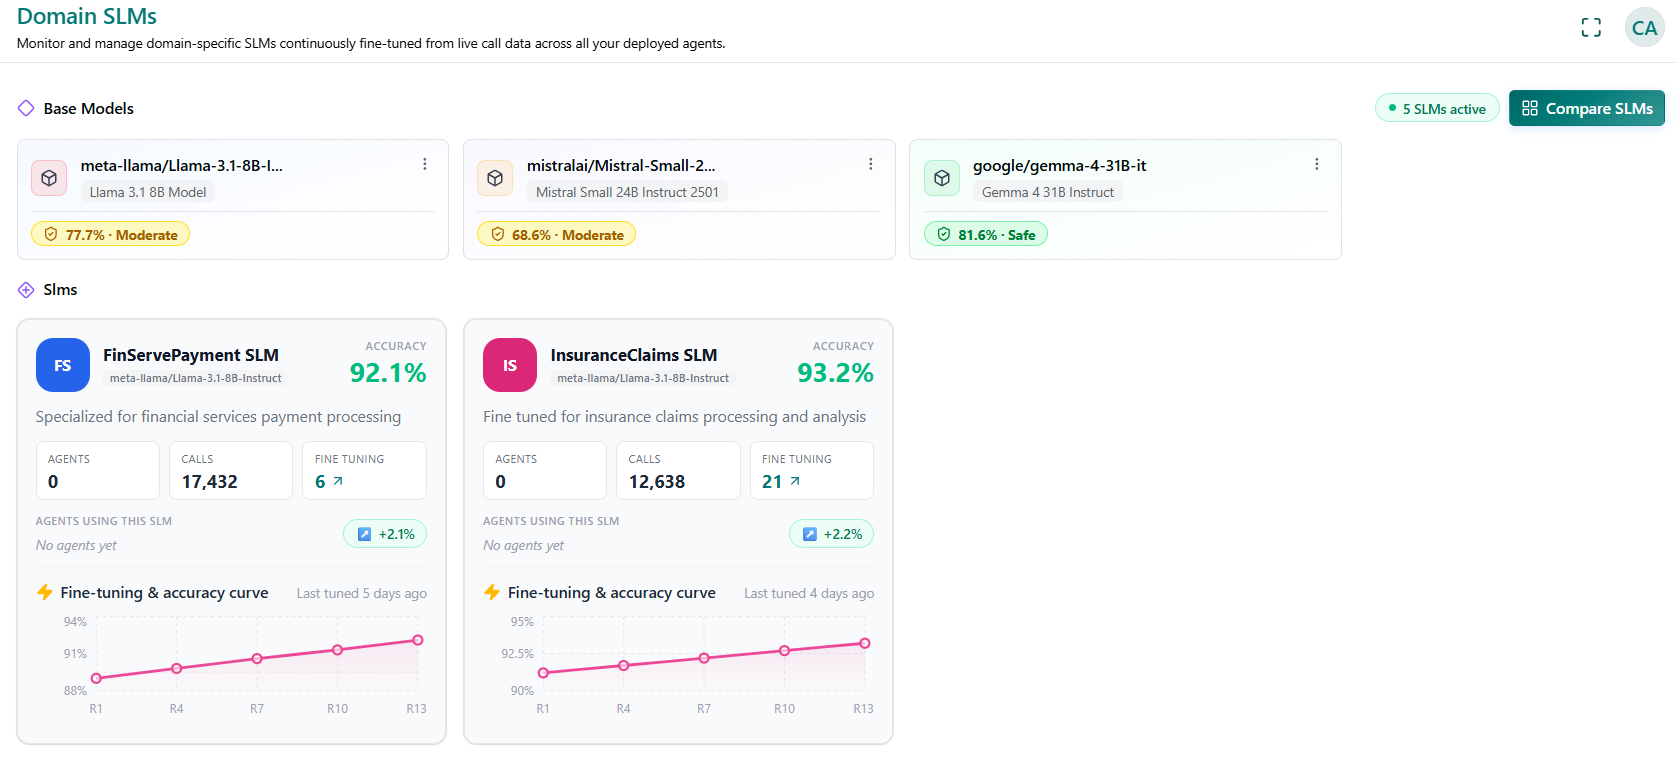The width and height of the screenshot is (1677, 776).
Task: Select the R13 data point on FinServePayment curve
Action: click(418, 640)
